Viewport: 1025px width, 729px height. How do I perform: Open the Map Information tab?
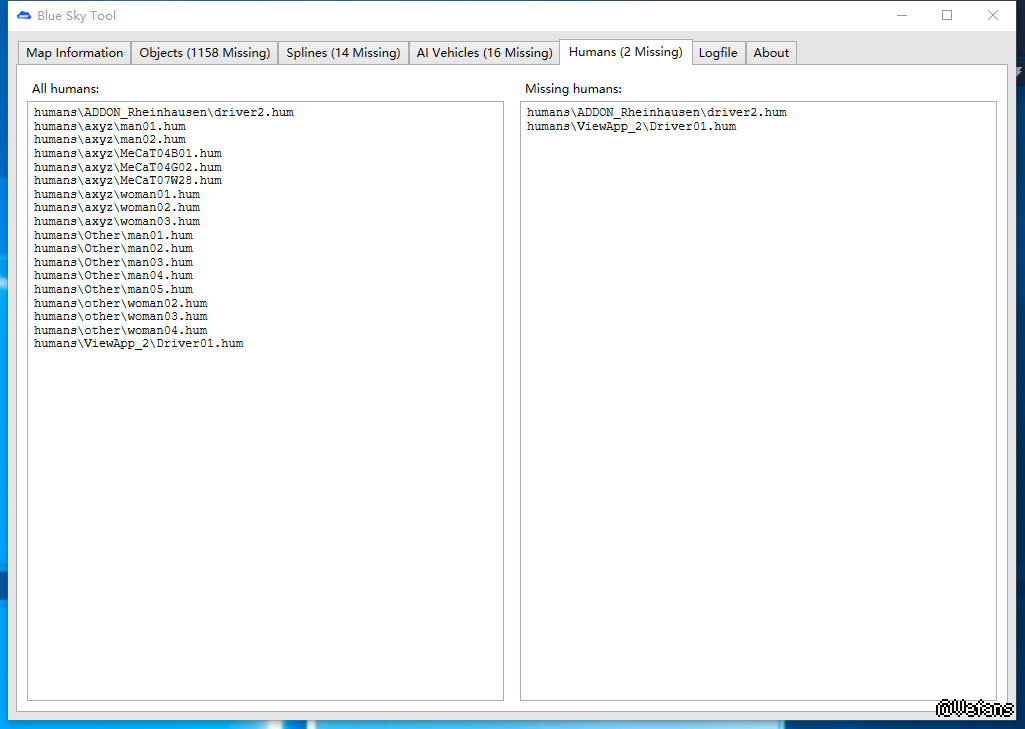[x=75, y=53]
